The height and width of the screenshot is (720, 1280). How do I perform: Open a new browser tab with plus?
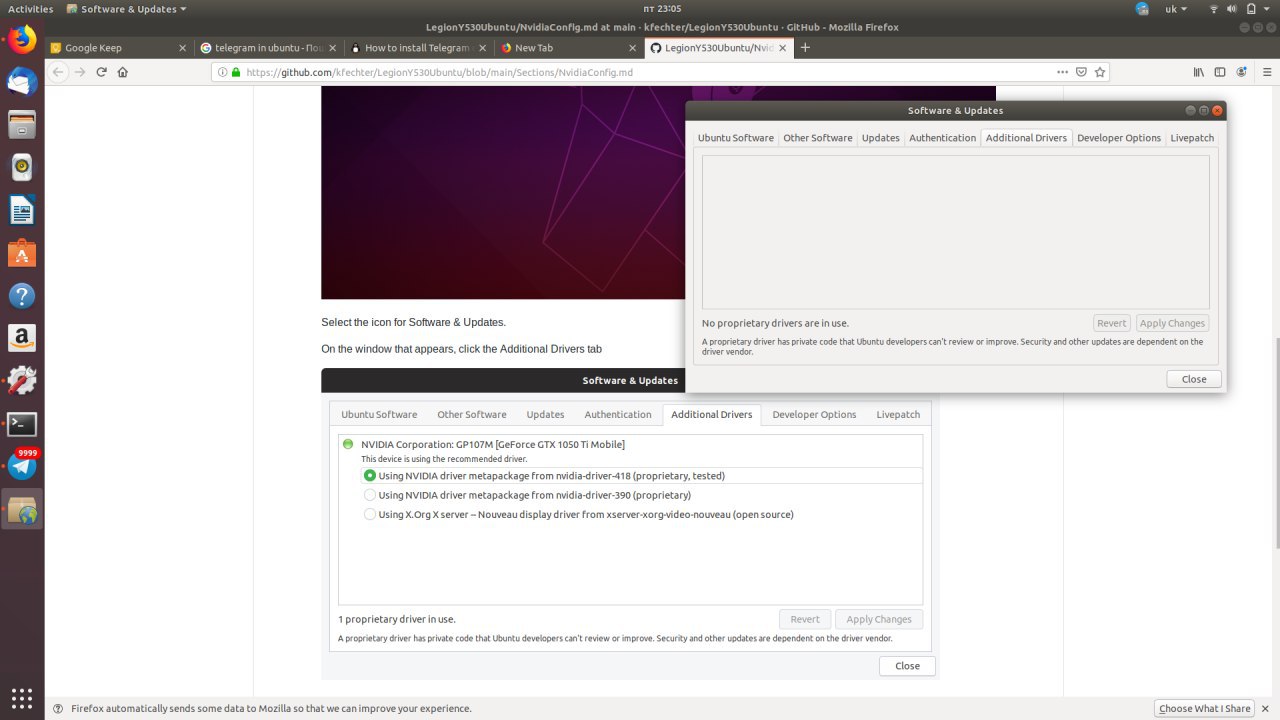(806, 47)
